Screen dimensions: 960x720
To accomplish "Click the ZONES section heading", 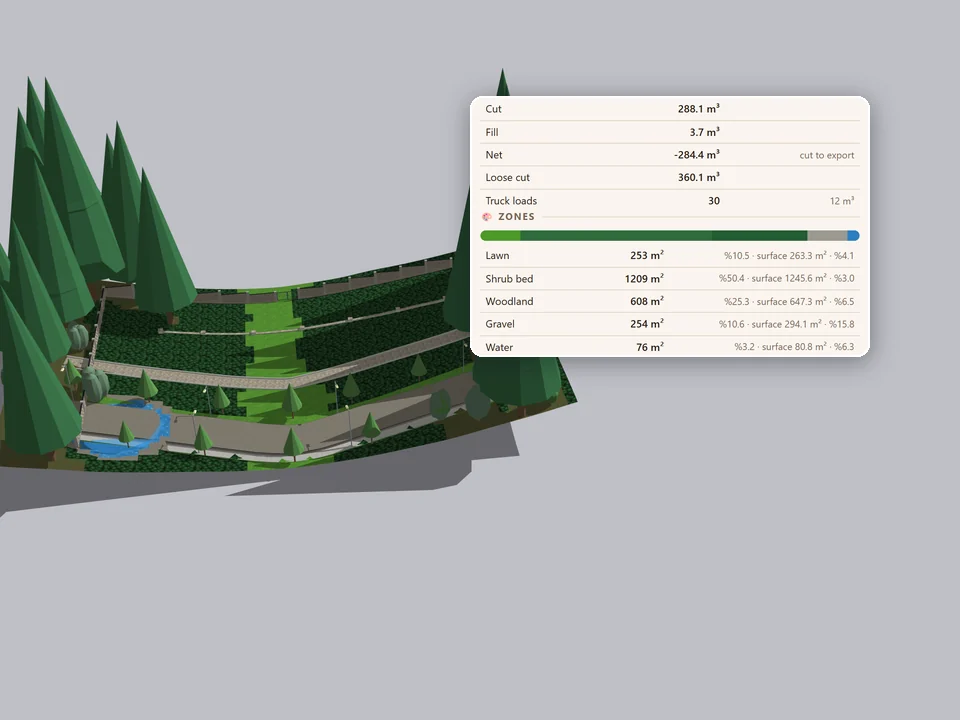I will (x=516, y=217).
